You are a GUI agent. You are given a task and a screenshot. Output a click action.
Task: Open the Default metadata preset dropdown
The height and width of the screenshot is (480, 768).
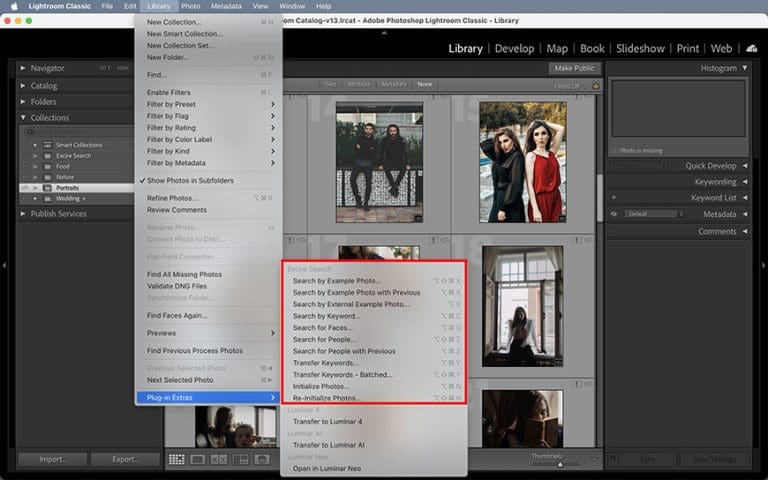(x=655, y=214)
